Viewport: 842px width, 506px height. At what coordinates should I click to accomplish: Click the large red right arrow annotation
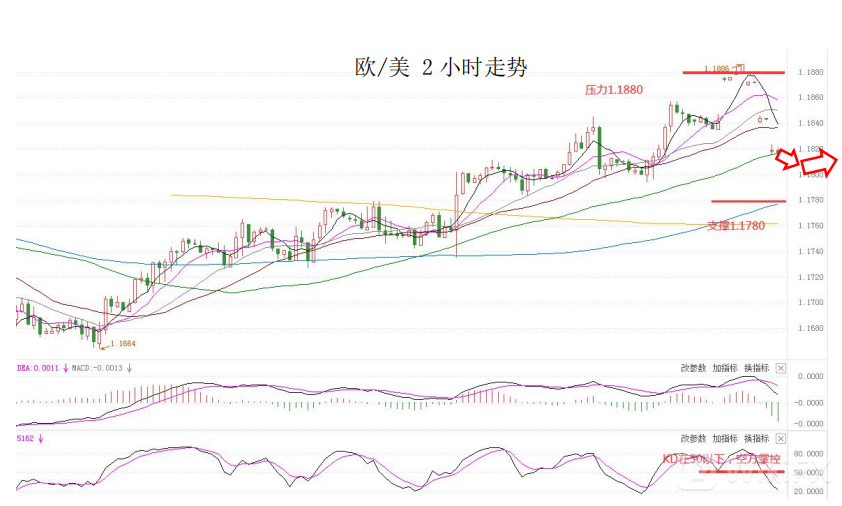[x=819, y=162]
